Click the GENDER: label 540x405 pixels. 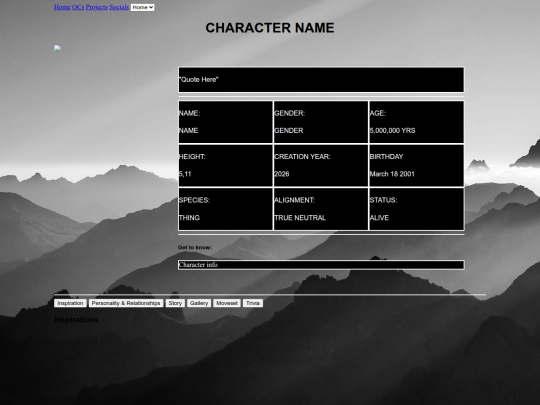(289, 113)
